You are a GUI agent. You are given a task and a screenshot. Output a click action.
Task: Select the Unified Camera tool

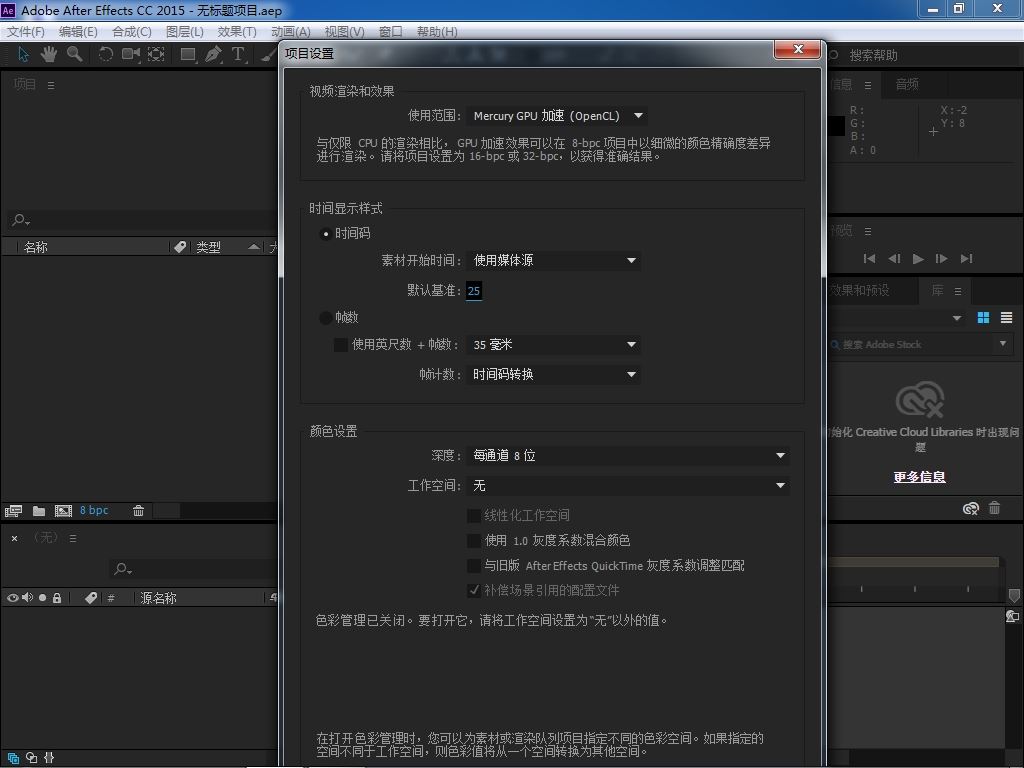coord(131,54)
